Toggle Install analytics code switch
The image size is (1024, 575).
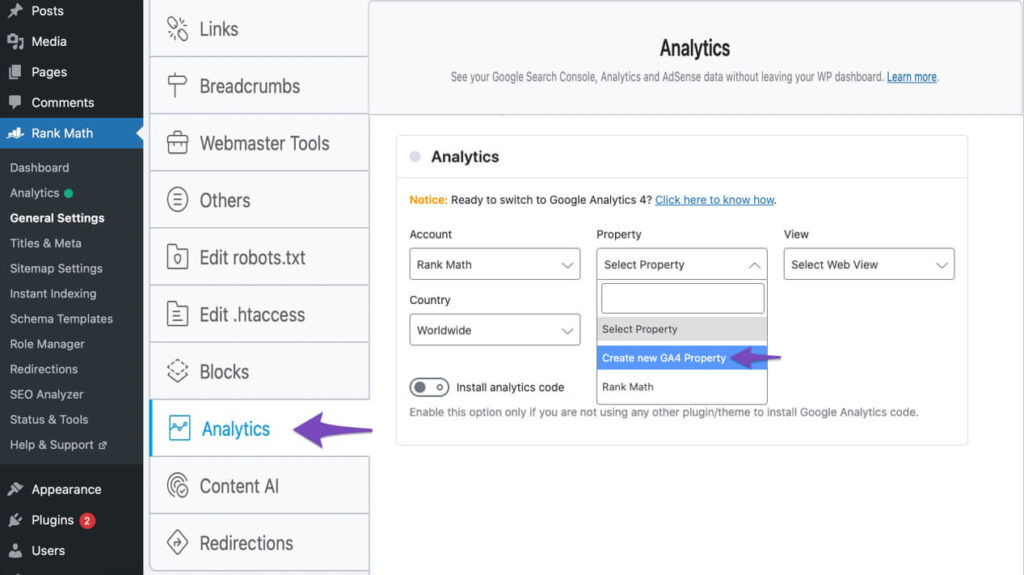[429, 387]
